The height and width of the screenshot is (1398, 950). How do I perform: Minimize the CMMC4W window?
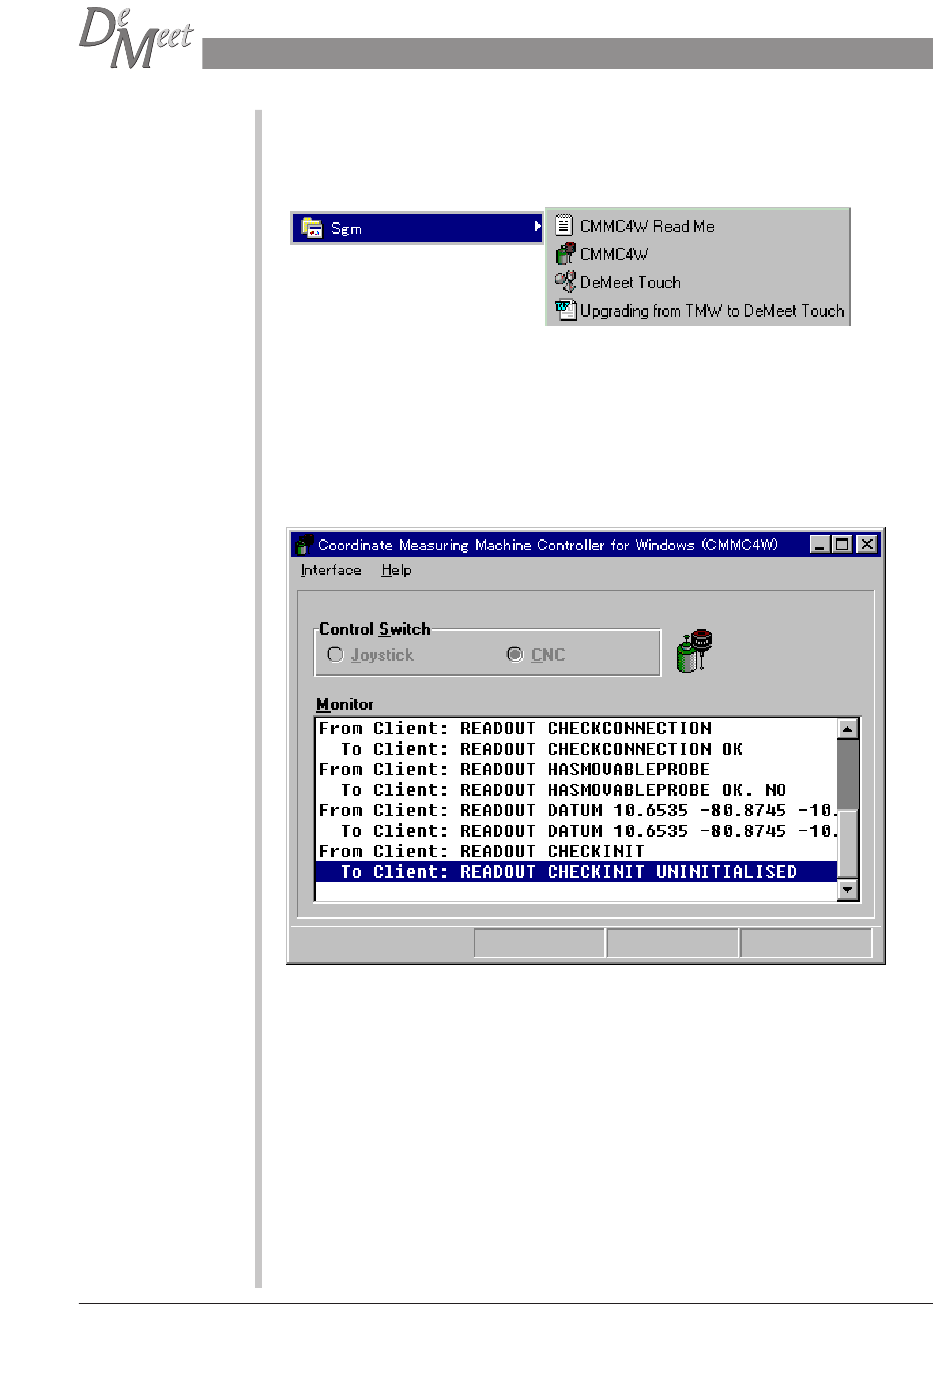pyautogui.click(x=820, y=545)
